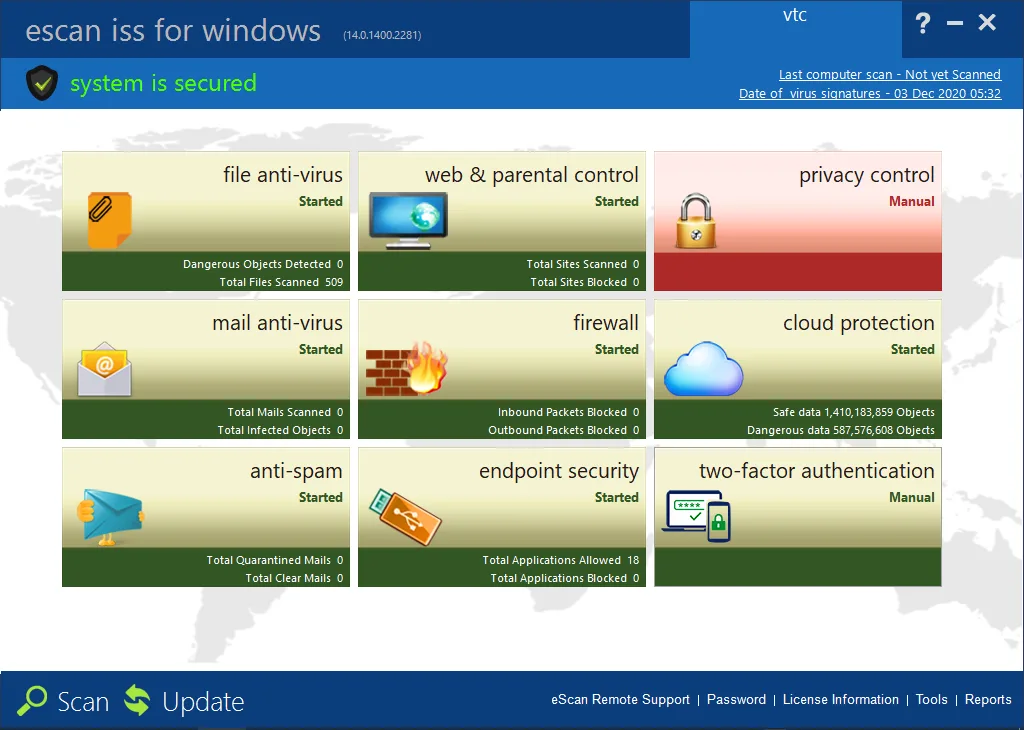Open the Last computer scan link
1024x730 pixels.
[x=889, y=74]
